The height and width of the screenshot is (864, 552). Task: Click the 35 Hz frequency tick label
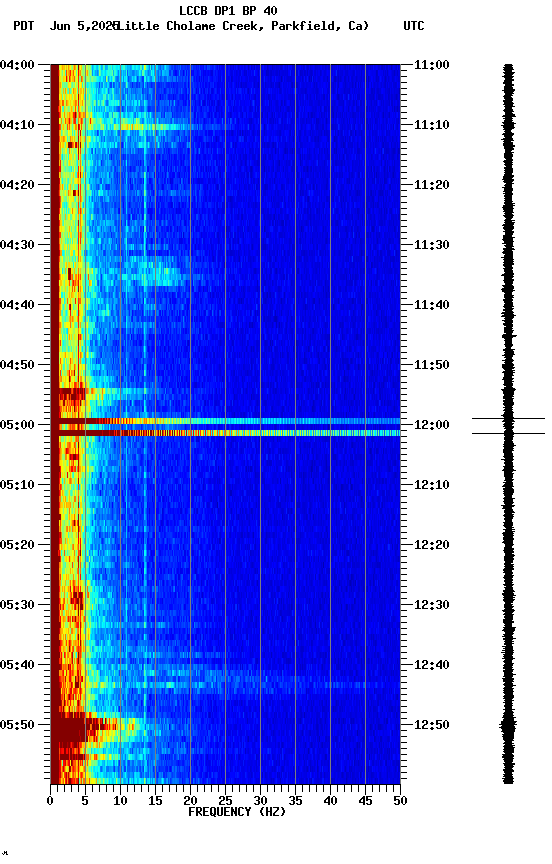pos(295,801)
